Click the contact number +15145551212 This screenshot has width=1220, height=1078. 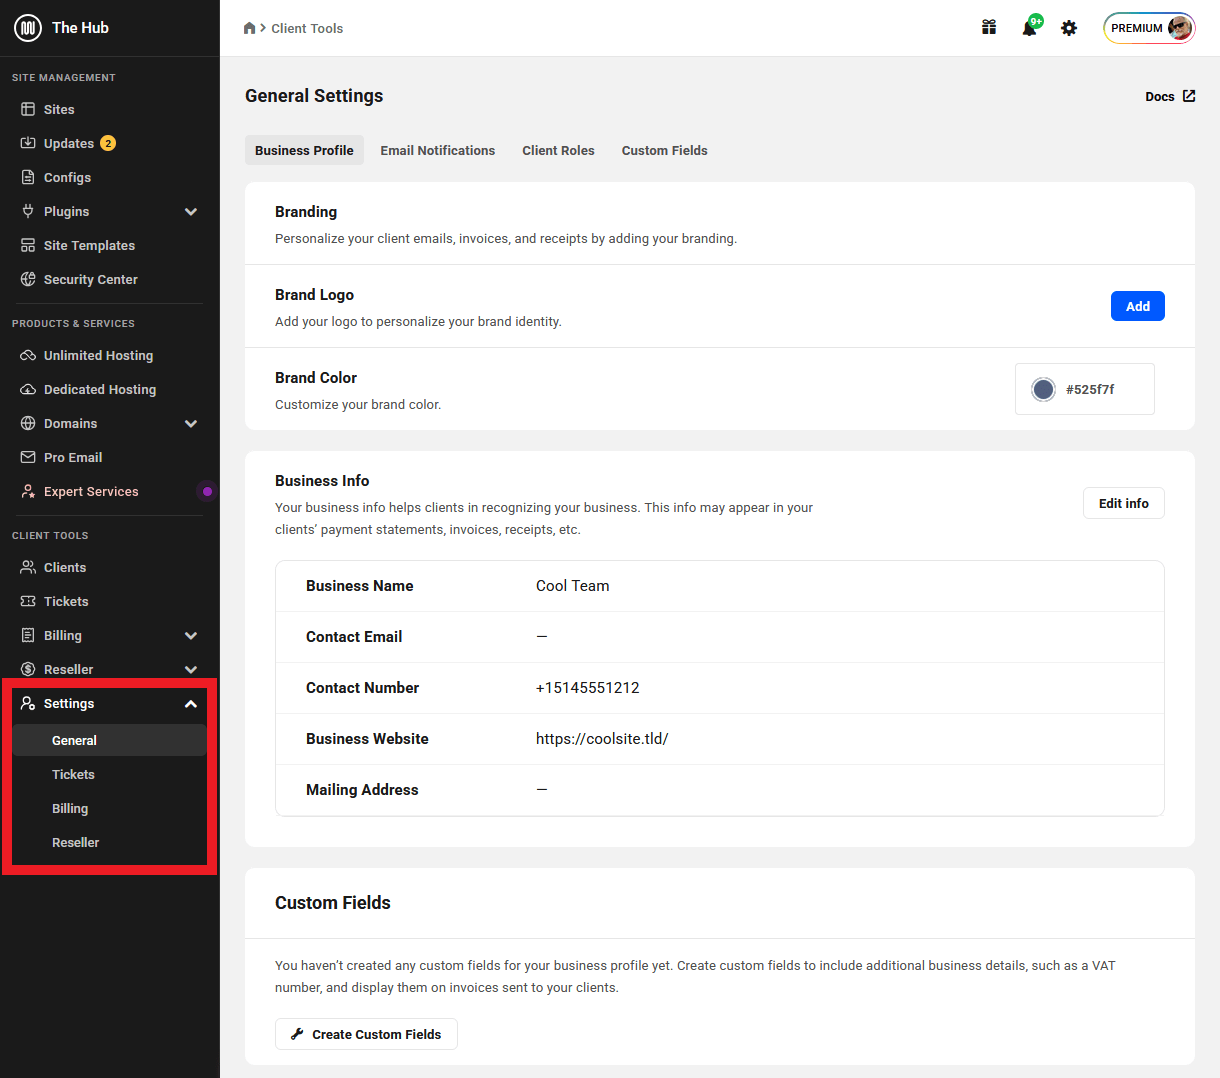pyautogui.click(x=588, y=687)
